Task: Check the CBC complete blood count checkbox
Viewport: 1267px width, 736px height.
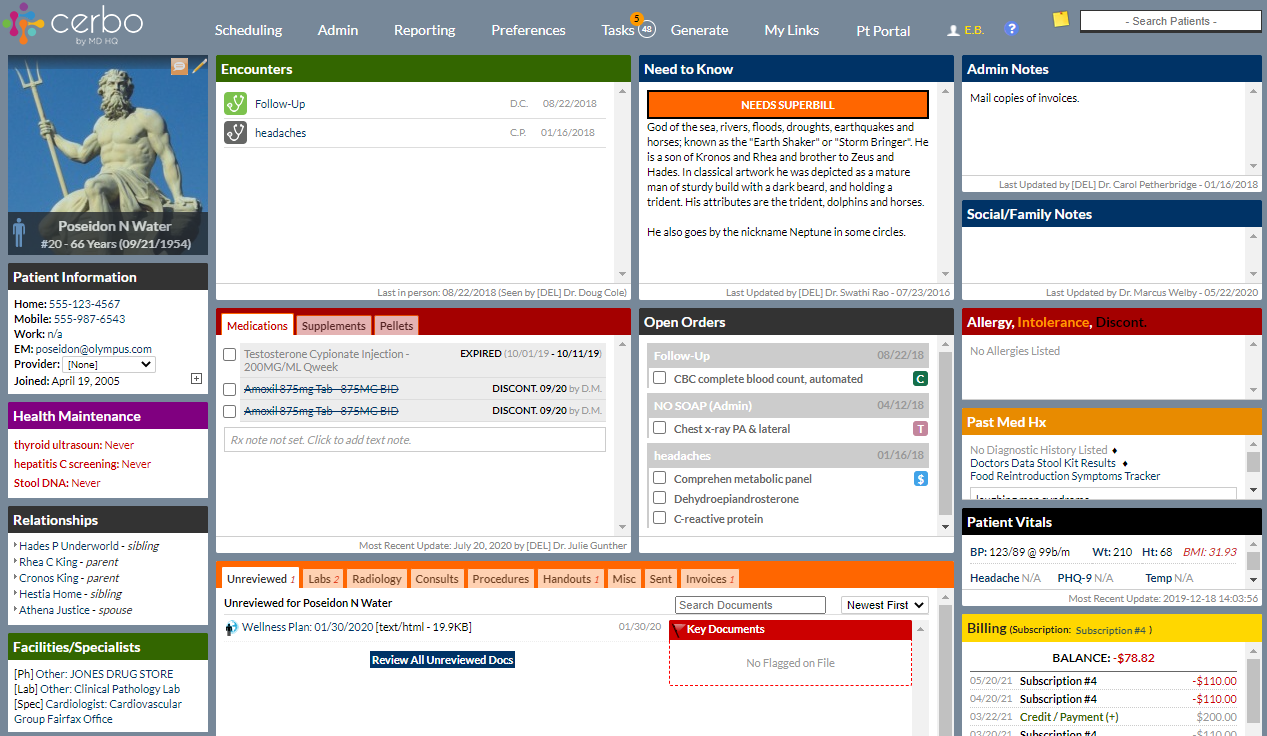Action: click(658, 379)
